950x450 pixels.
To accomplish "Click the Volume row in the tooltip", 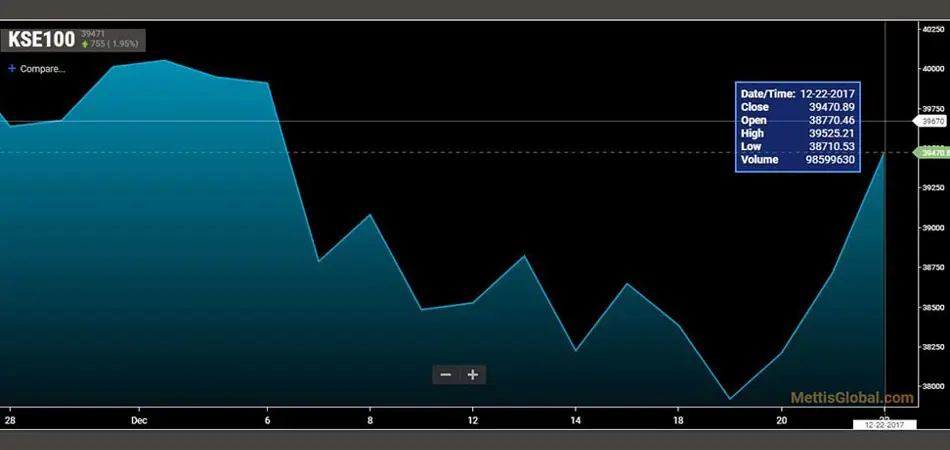I will [797, 160].
